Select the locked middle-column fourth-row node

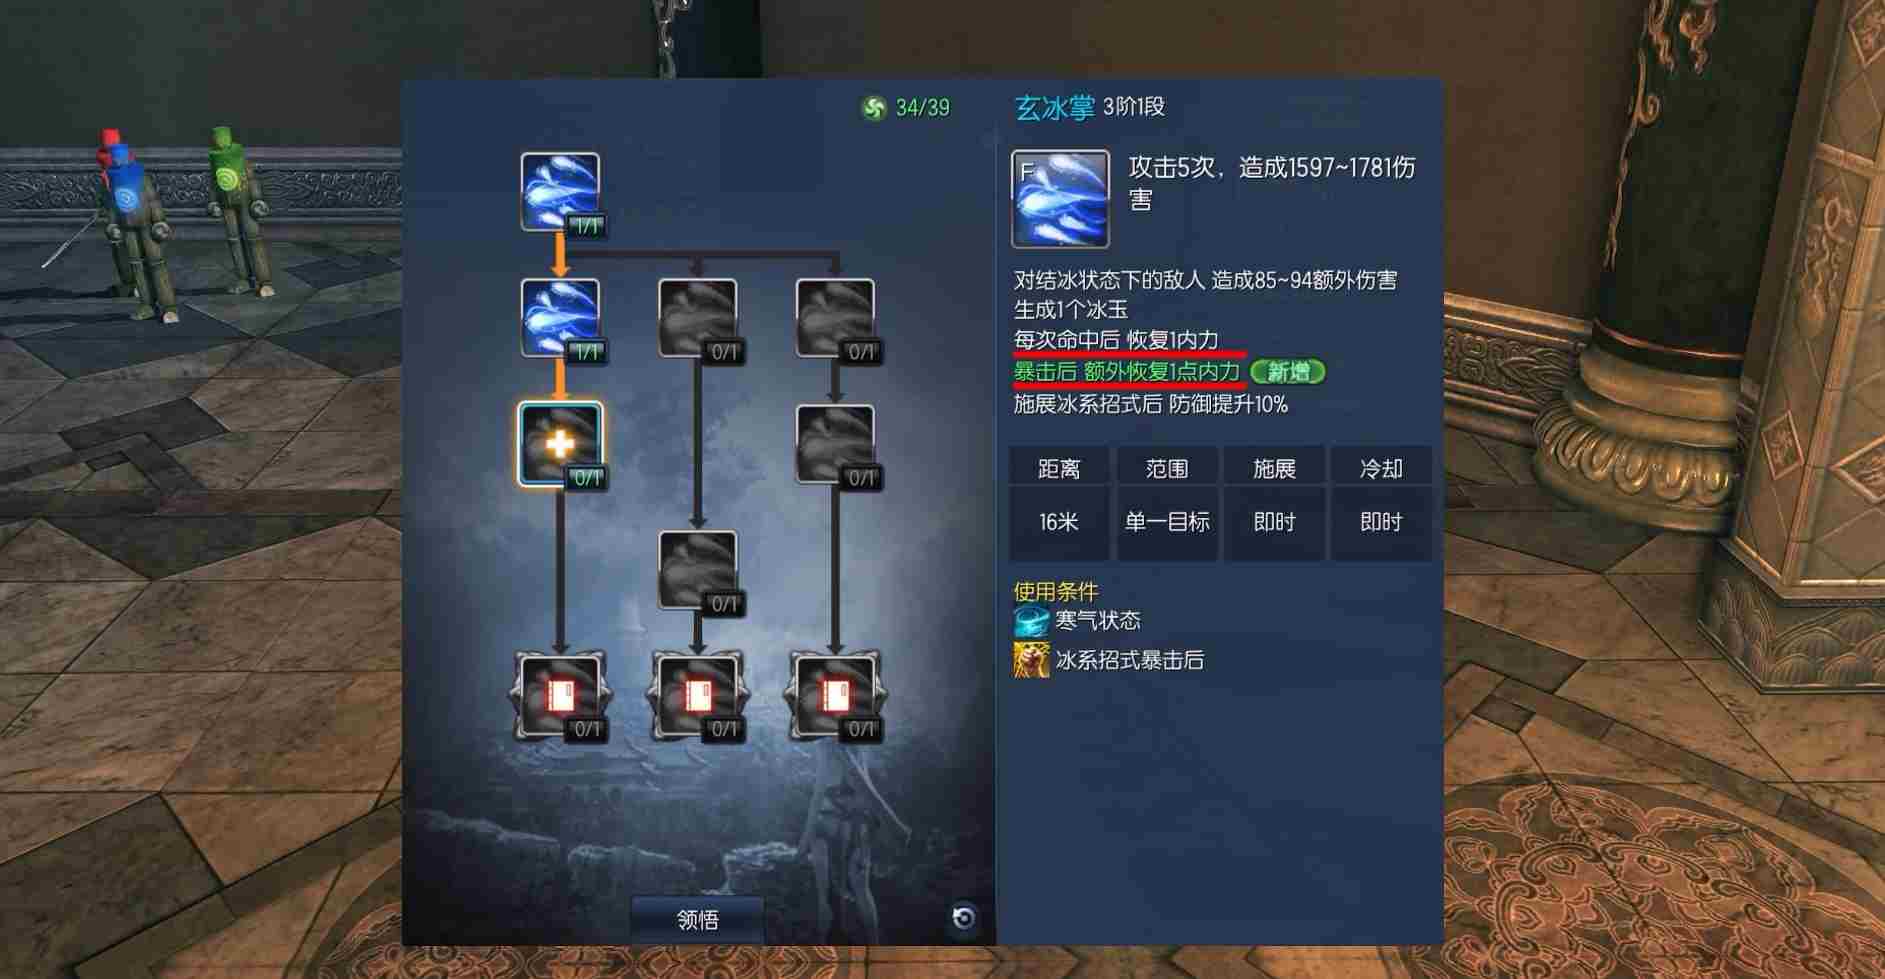[698, 570]
